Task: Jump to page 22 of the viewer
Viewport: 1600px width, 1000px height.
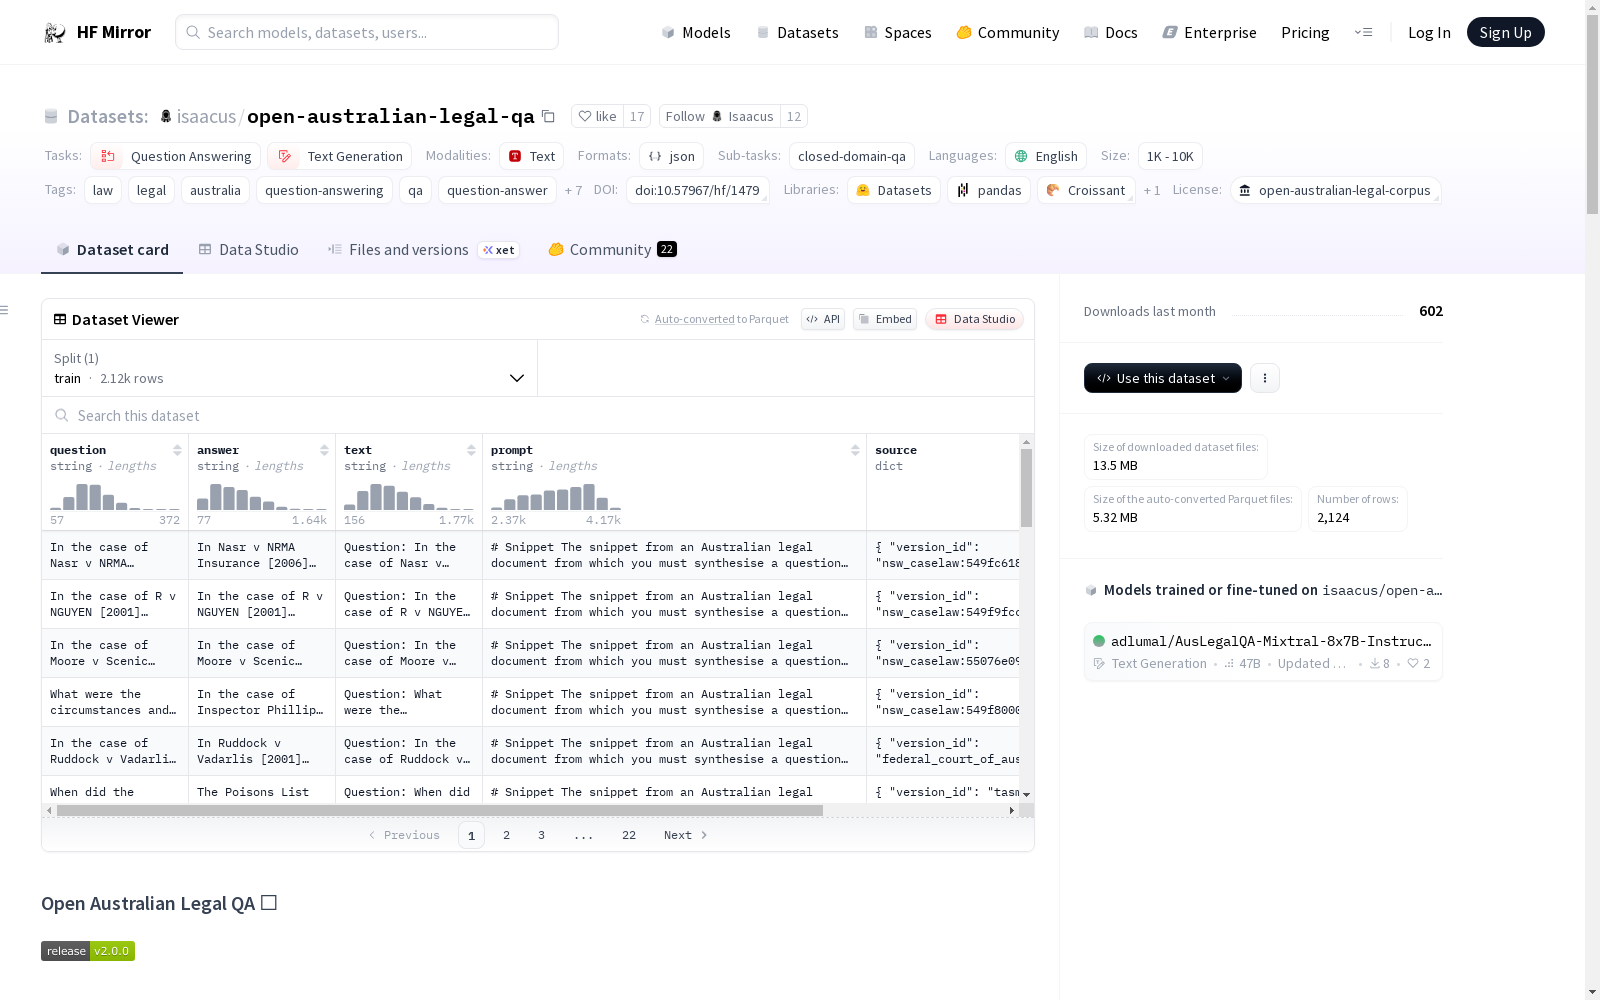Action: 629,835
